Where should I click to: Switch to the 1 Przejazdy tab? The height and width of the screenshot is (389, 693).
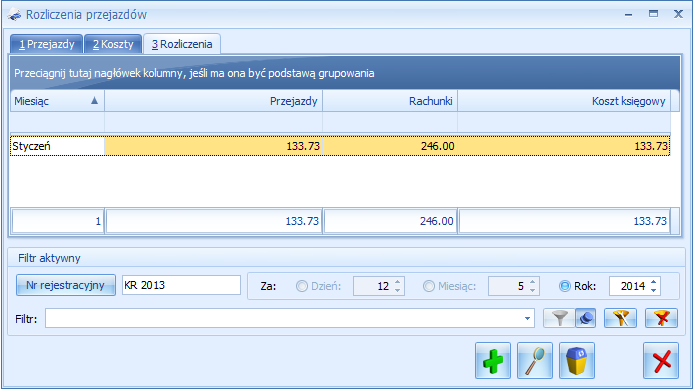[46, 44]
